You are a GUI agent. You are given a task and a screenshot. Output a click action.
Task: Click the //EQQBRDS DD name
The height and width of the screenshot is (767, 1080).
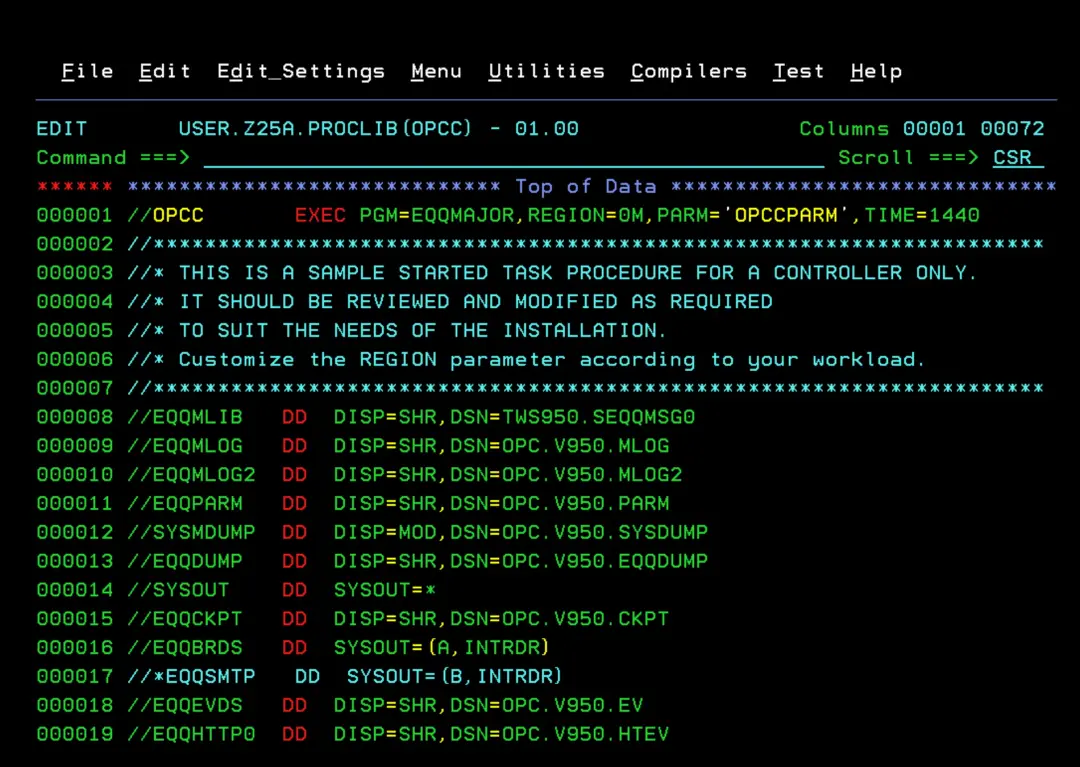pyautogui.click(x=185, y=649)
